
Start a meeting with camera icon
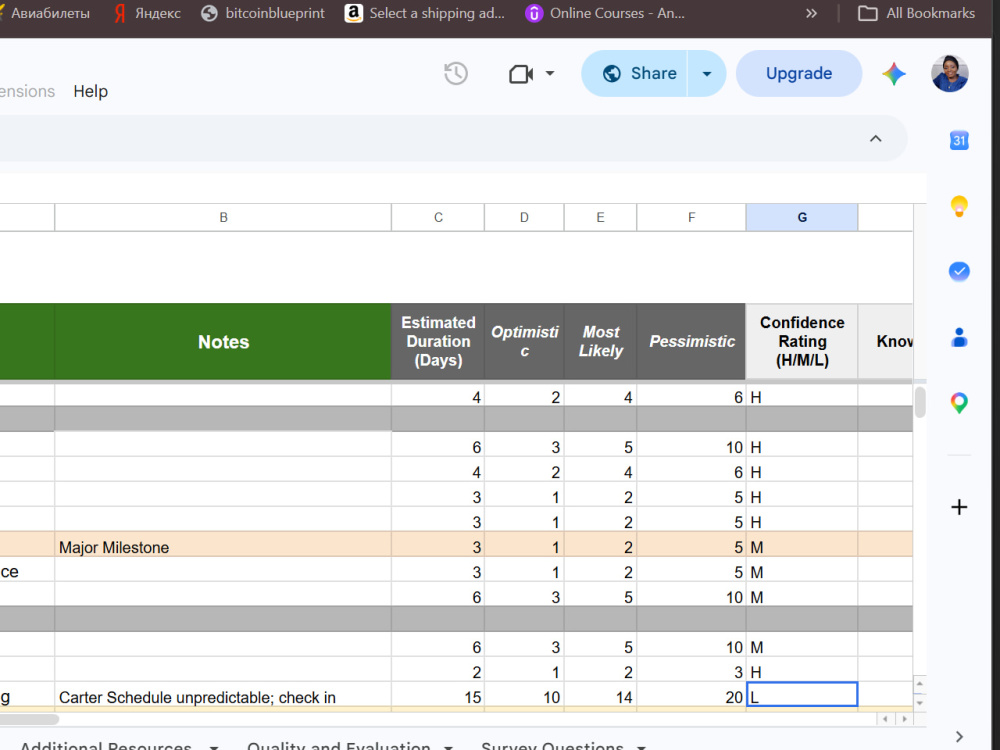coord(520,74)
